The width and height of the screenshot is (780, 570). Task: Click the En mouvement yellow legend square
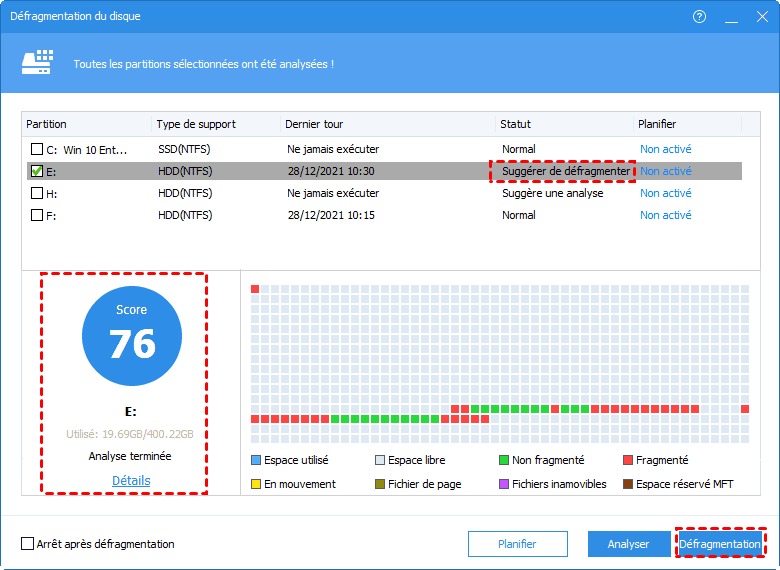click(256, 484)
